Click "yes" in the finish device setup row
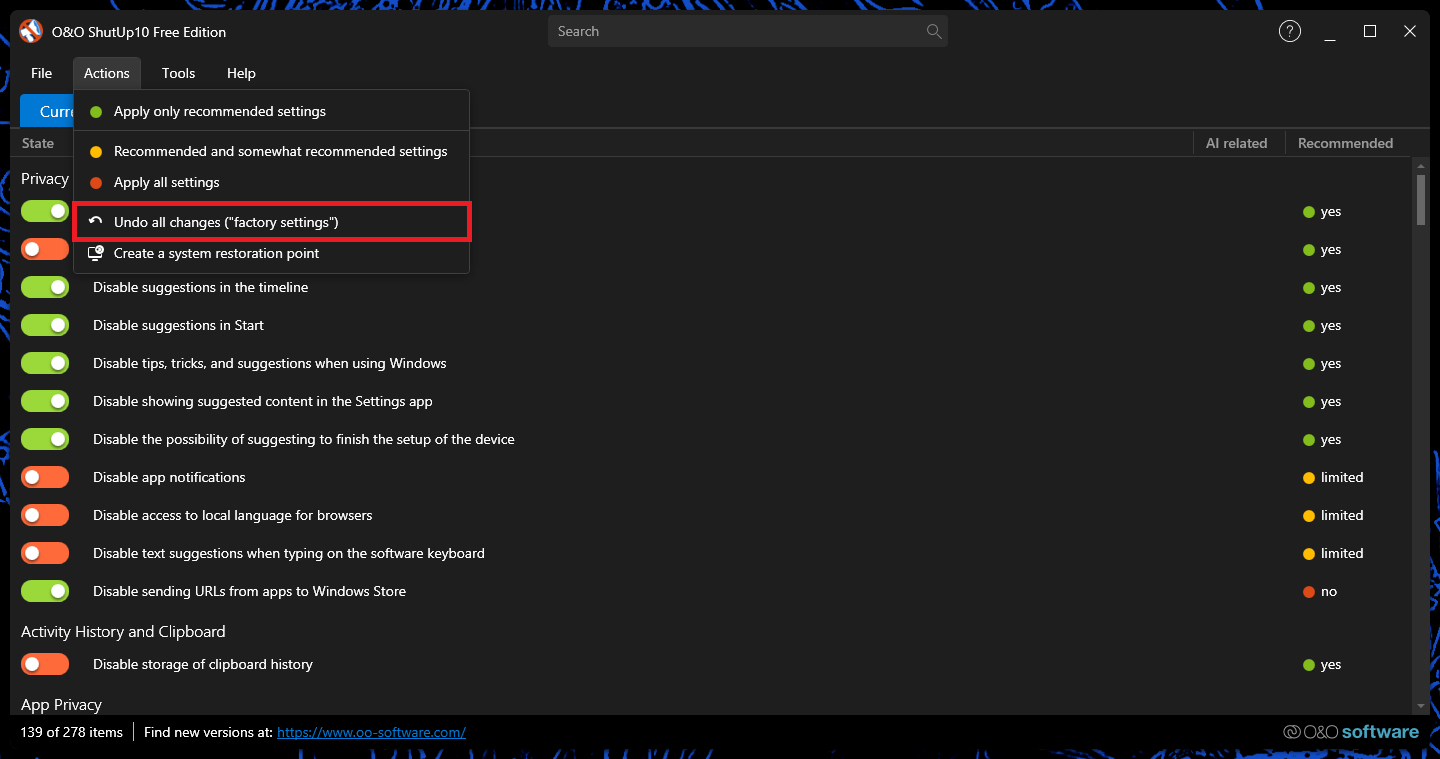 click(1331, 439)
